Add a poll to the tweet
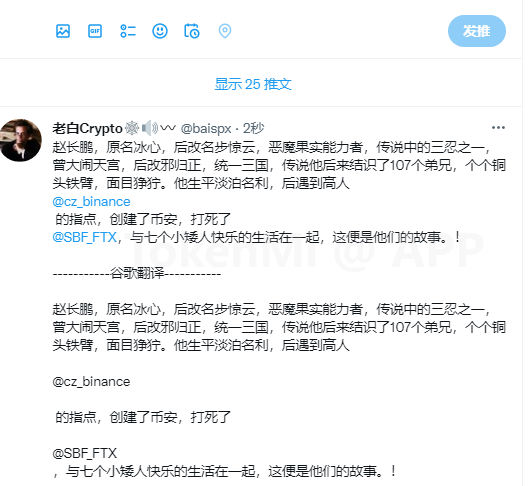This screenshot has height=486, width=530. click(128, 31)
